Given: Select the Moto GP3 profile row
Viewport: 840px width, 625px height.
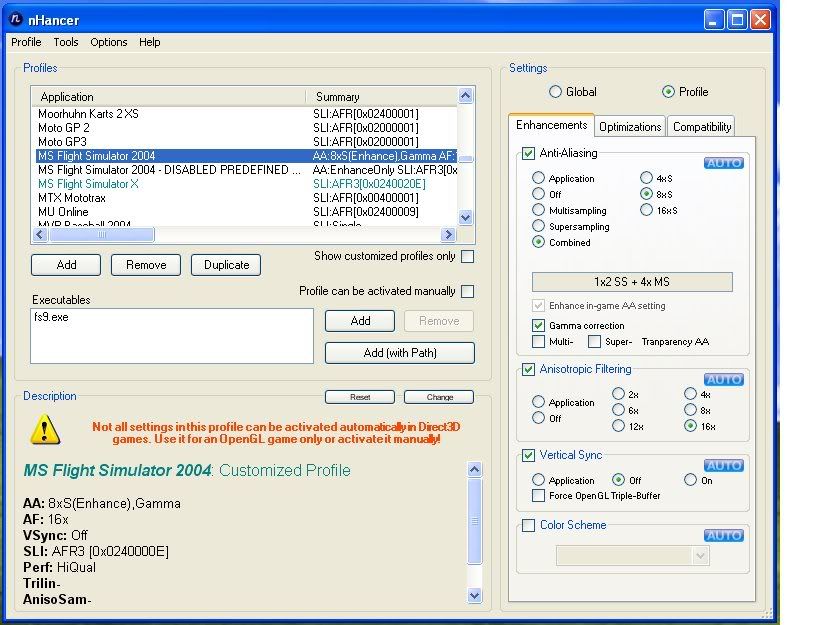Looking at the screenshot, I should (246, 141).
